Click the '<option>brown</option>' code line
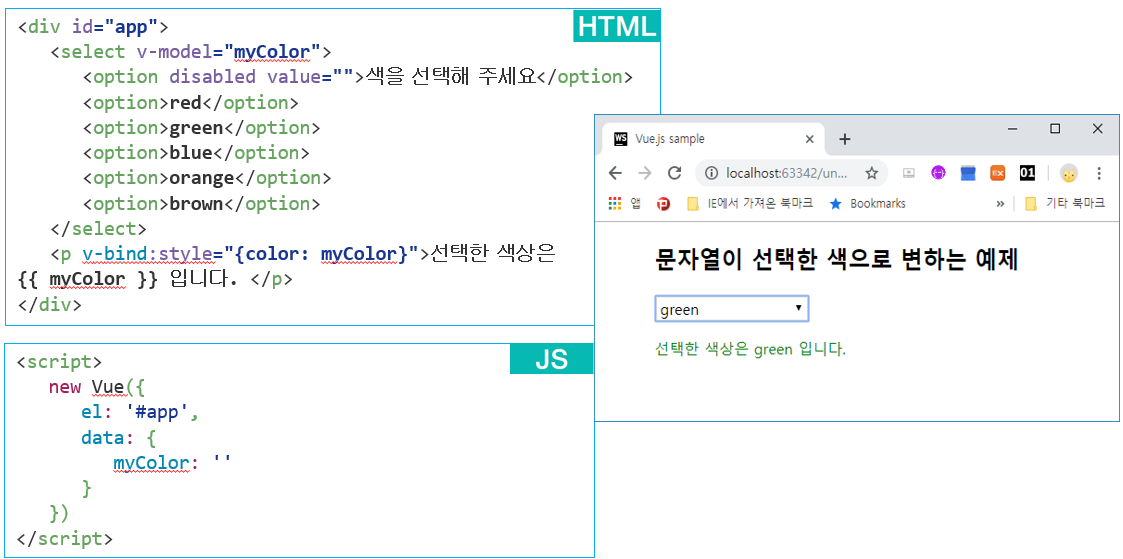 201,203
